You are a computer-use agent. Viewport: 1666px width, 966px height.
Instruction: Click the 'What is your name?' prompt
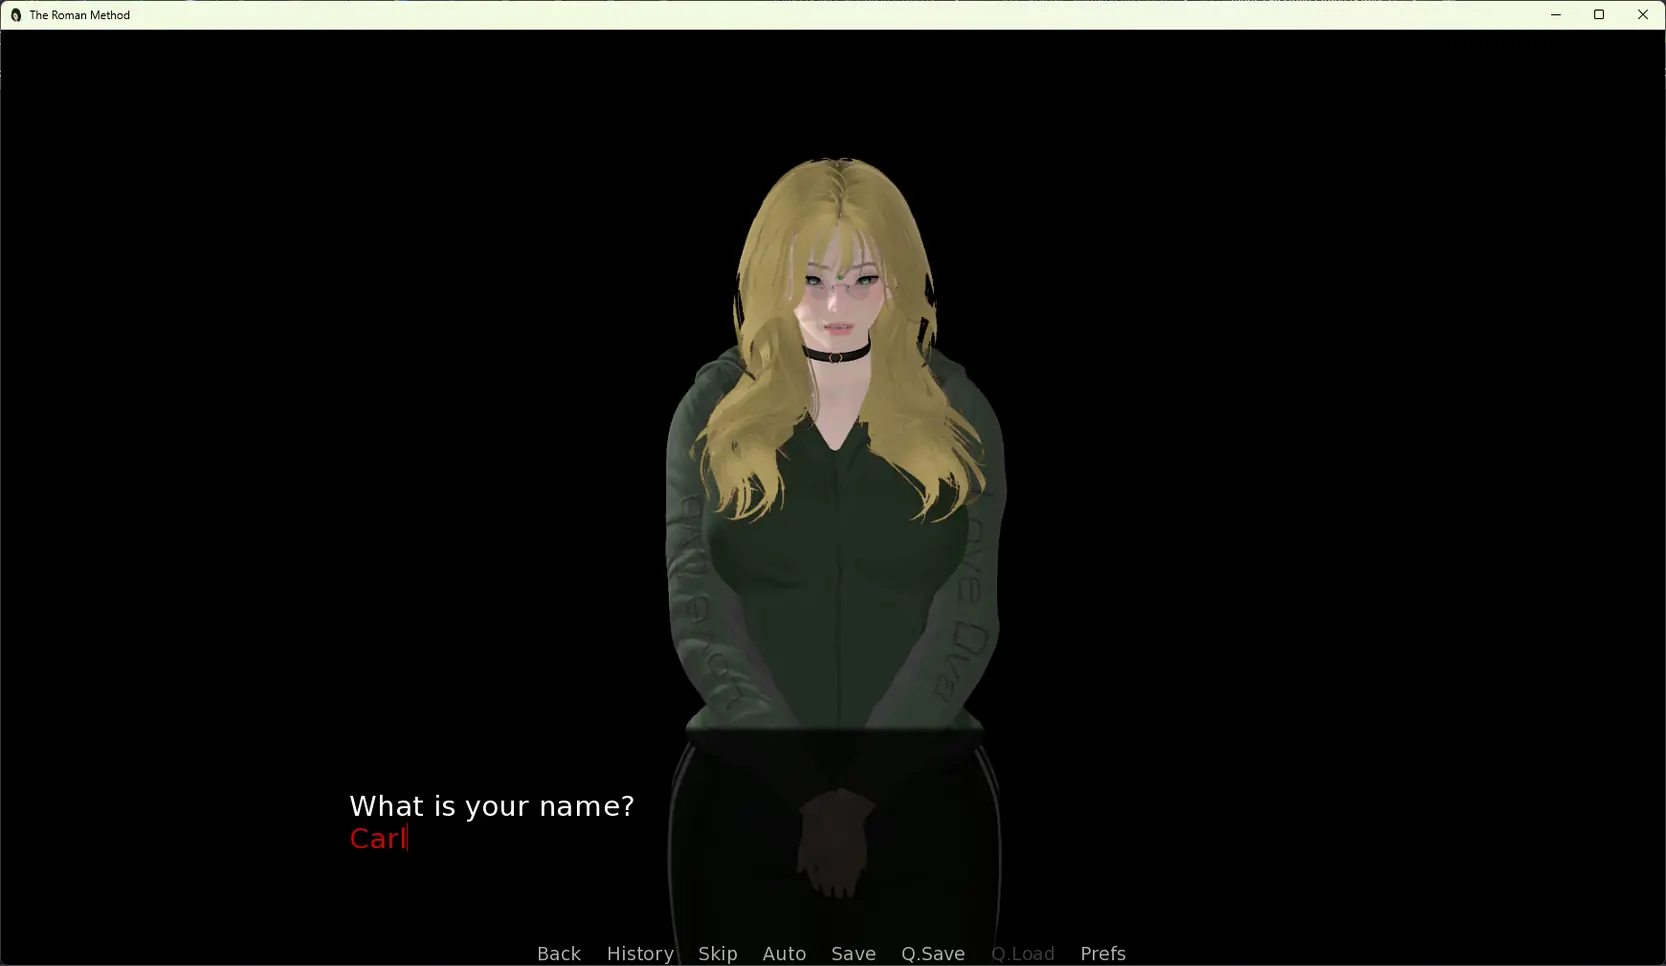(x=491, y=806)
